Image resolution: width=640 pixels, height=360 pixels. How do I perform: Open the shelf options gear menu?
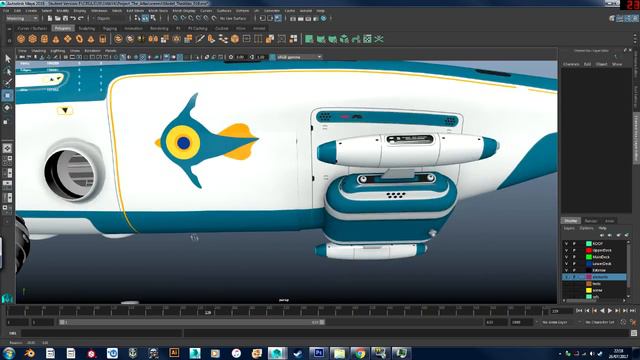pos(9,40)
